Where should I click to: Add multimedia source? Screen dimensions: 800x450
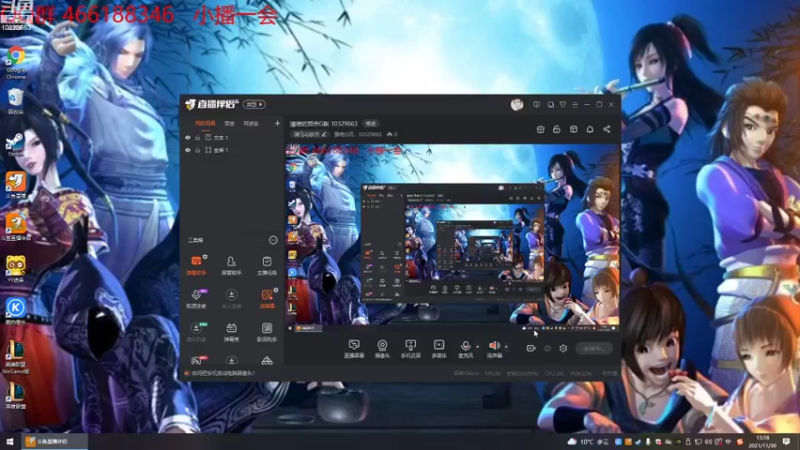point(439,348)
